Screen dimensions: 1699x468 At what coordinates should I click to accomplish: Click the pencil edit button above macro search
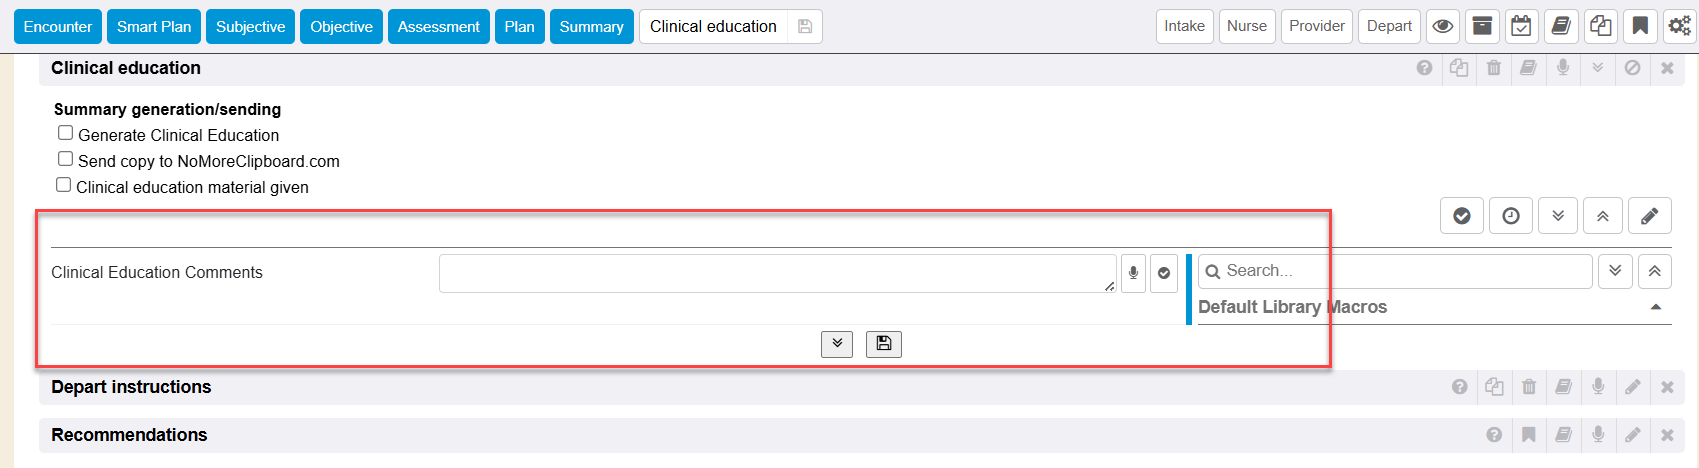1649,216
